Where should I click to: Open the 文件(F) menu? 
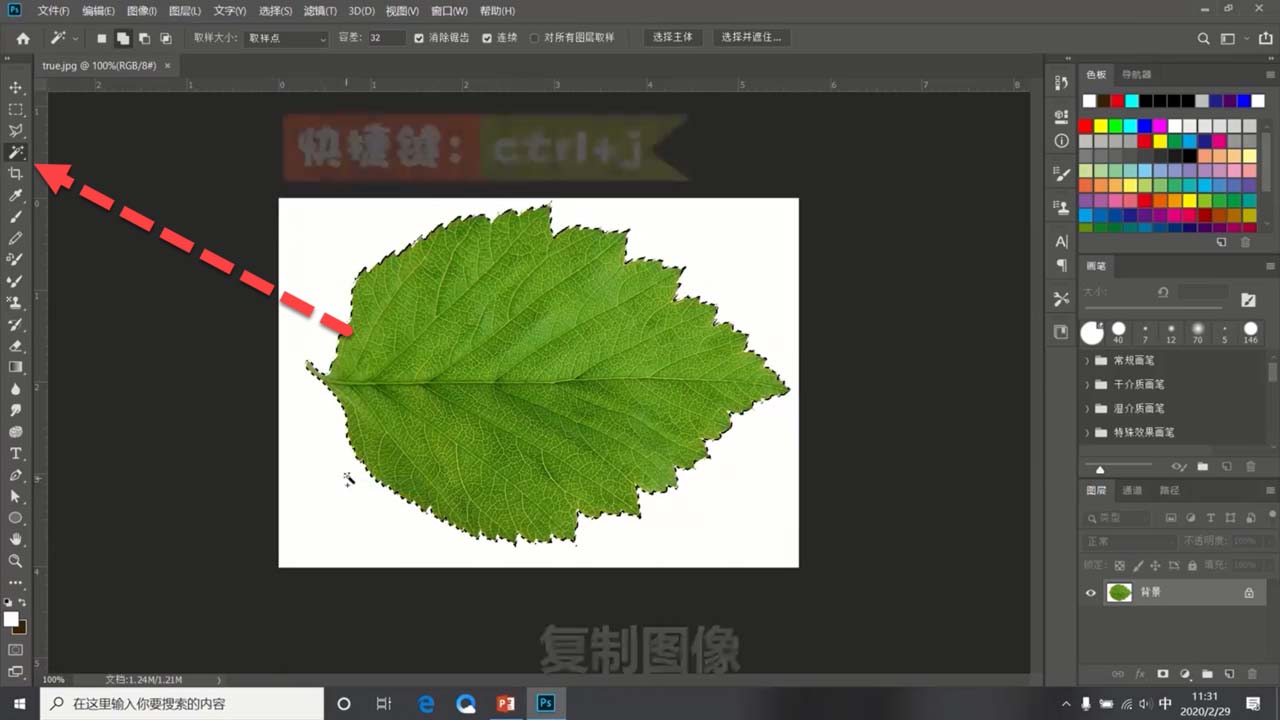click(x=53, y=11)
